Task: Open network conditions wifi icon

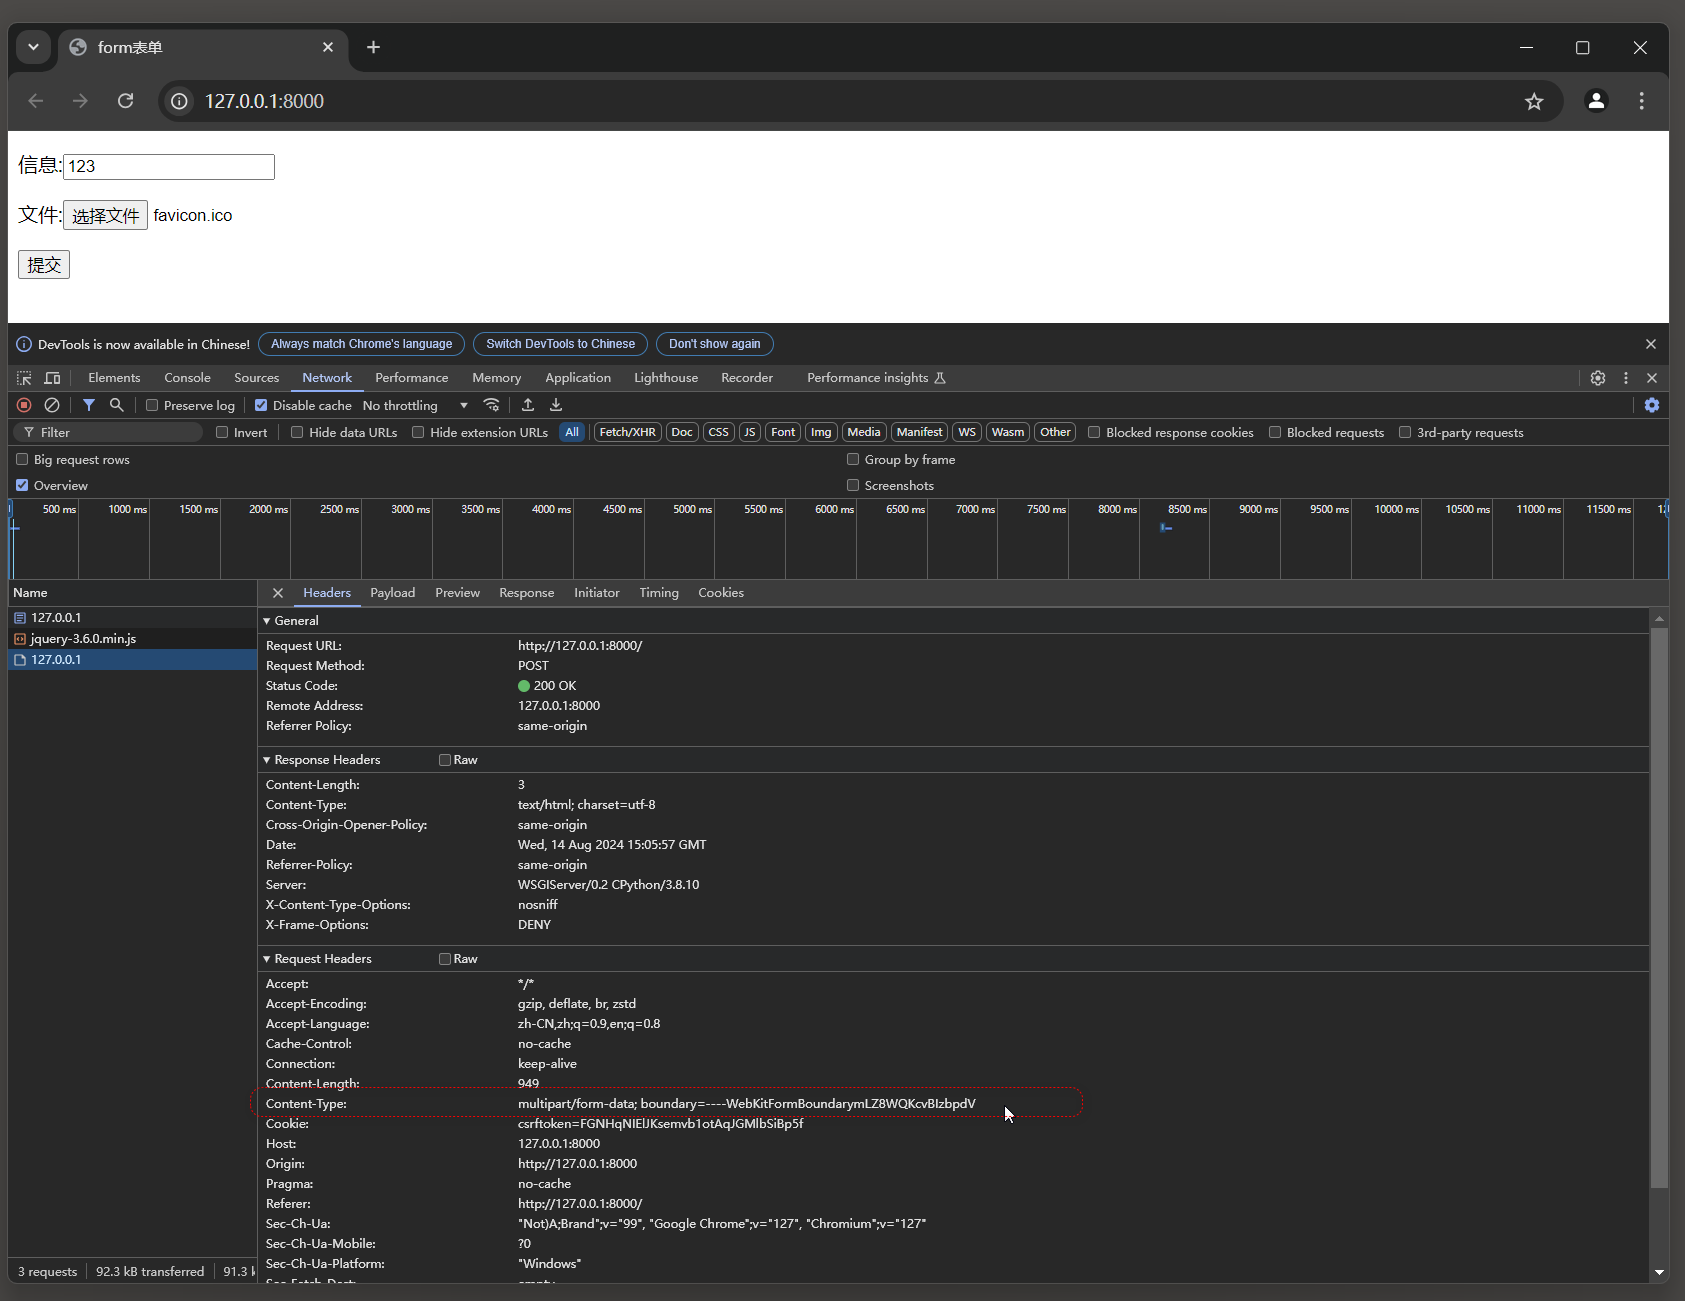Action: point(491,405)
